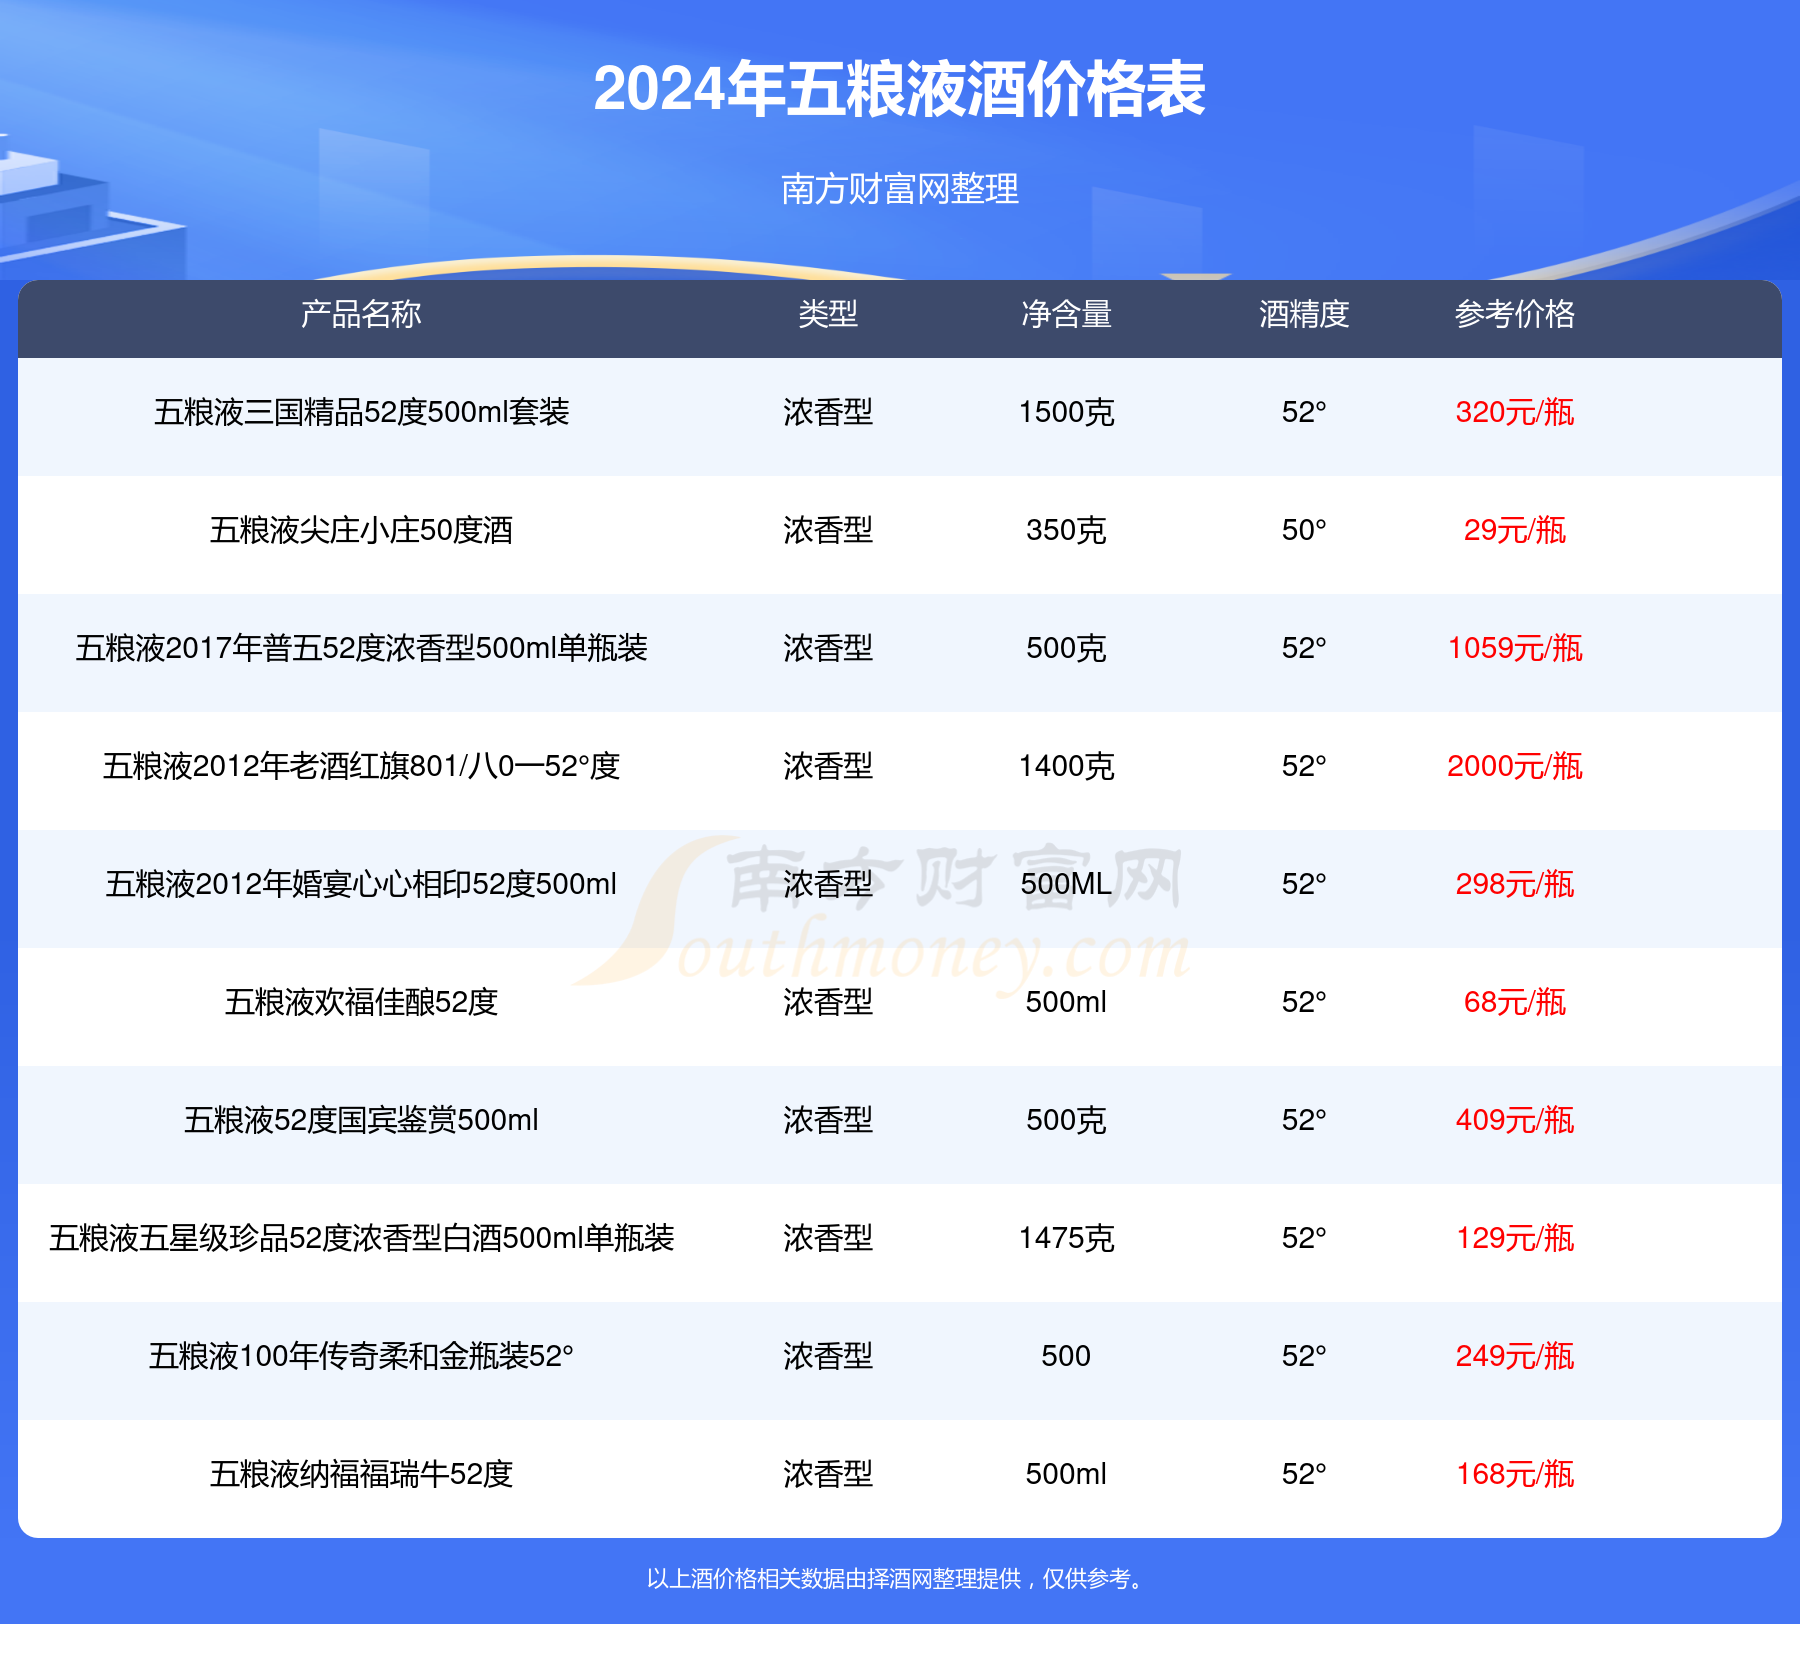Select product 五粮液52度国宾鉴赏500ml
Viewport: 1800px width, 1670px height.
tap(361, 1120)
